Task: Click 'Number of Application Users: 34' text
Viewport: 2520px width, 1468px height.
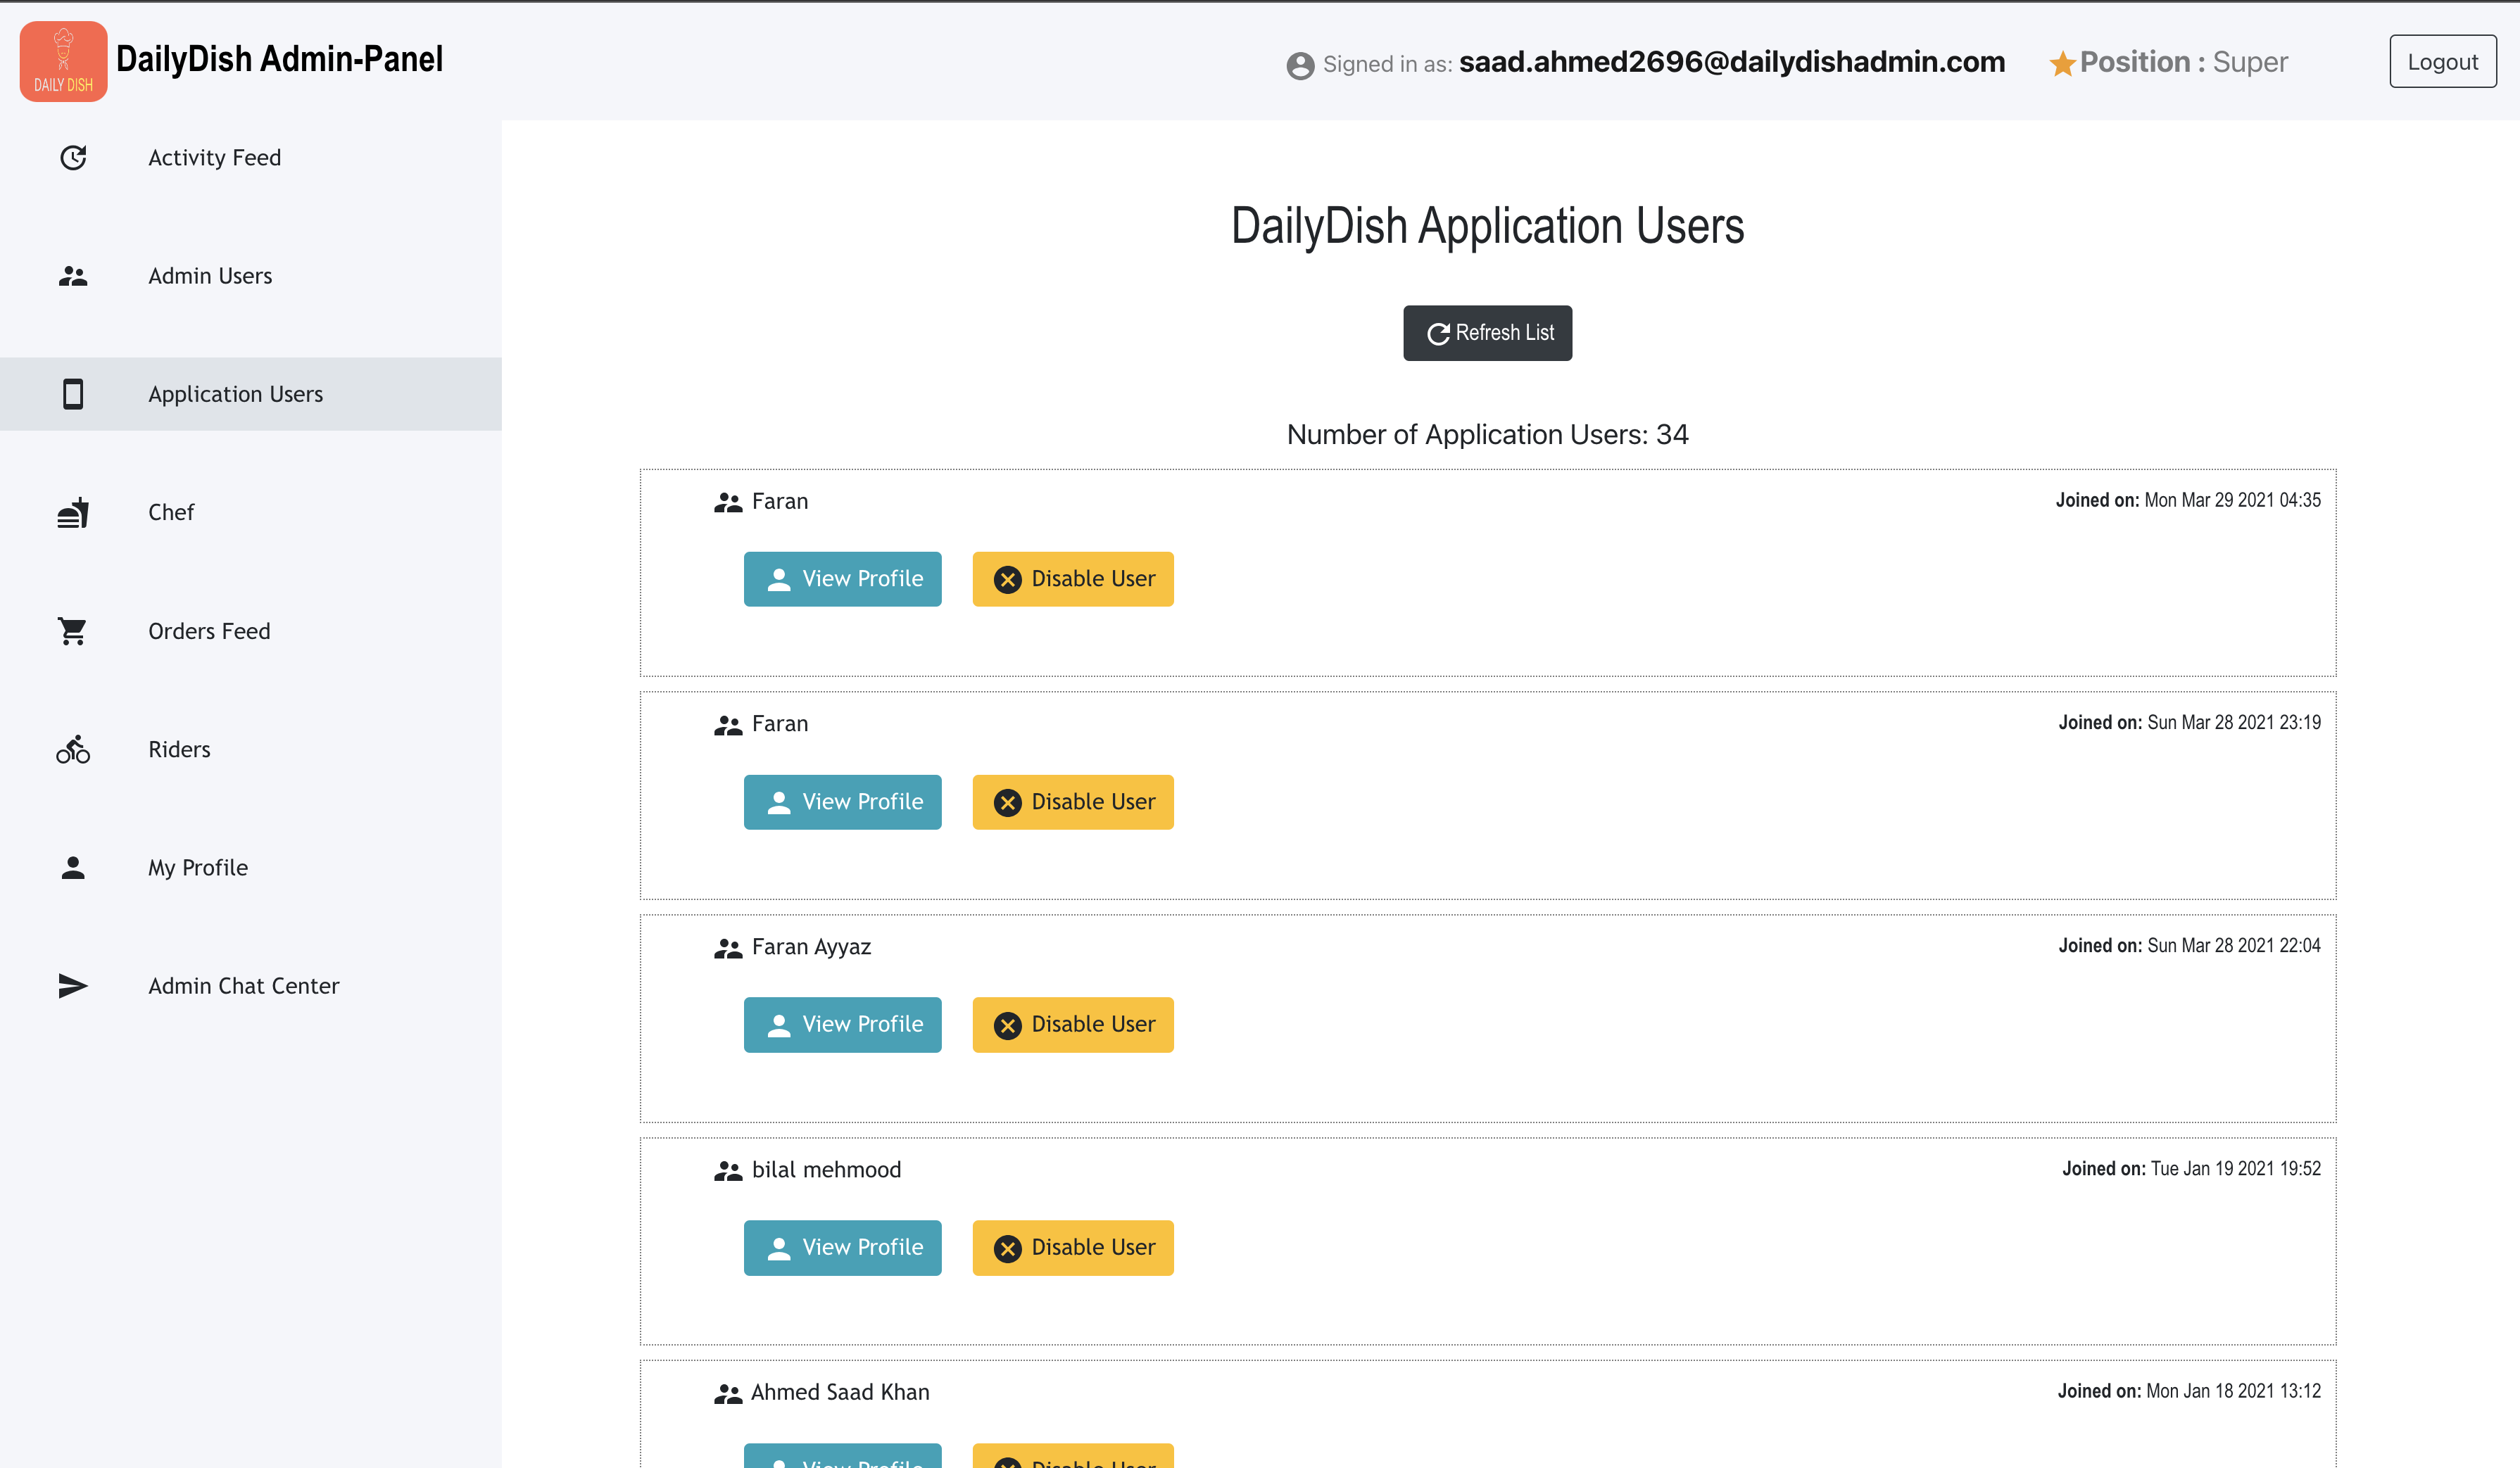Action: 1487,435
